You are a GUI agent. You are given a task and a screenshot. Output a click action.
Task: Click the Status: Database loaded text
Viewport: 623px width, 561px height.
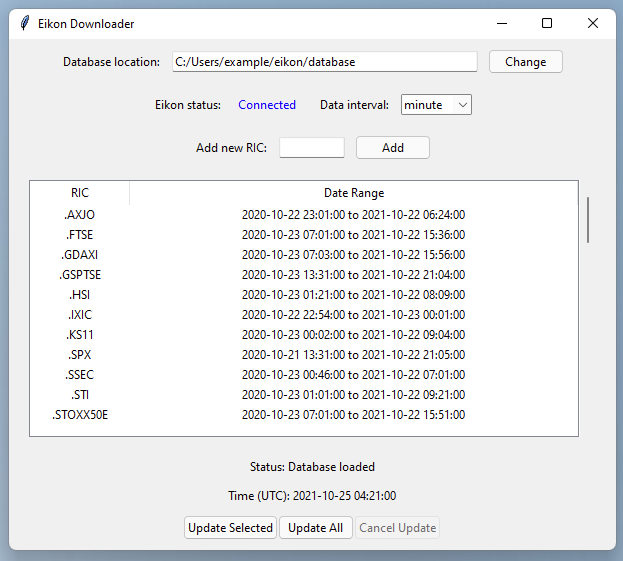click(312, 467)
